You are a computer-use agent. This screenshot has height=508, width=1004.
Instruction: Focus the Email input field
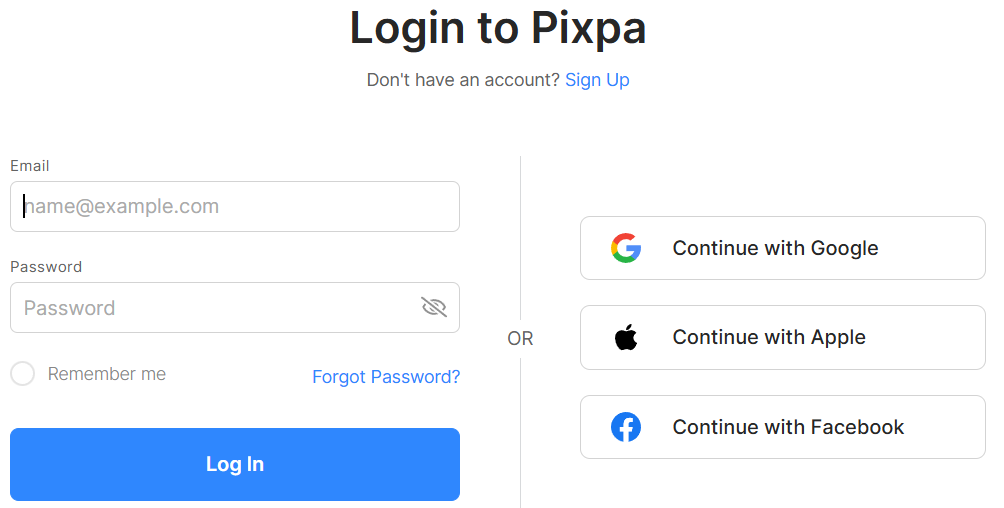pos(235,207)
